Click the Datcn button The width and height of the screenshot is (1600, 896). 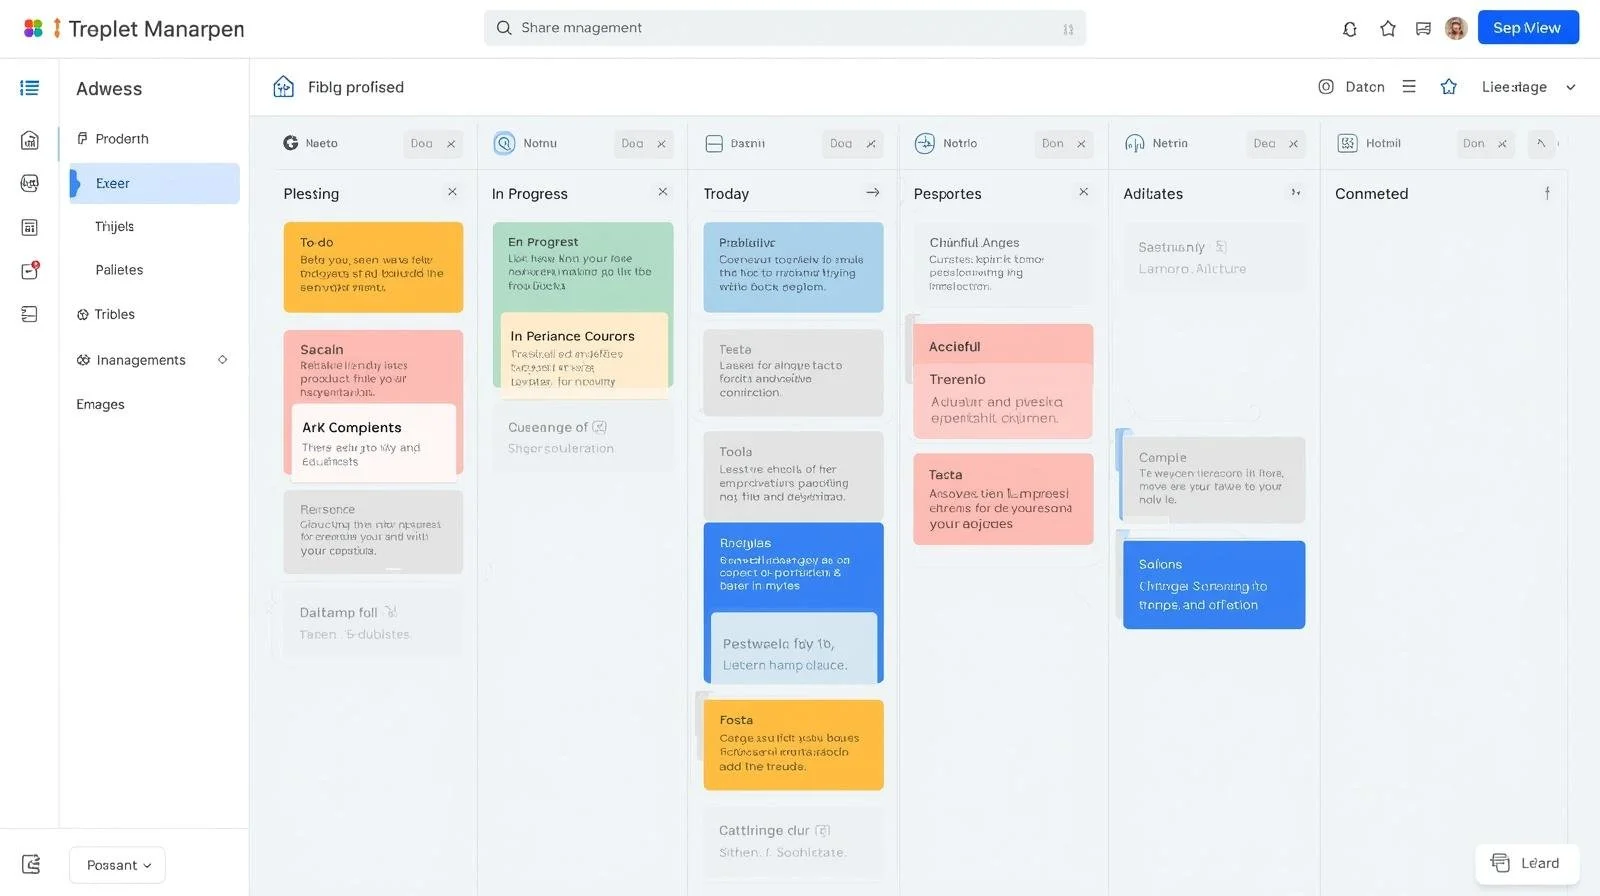(x=1352, y=87)
